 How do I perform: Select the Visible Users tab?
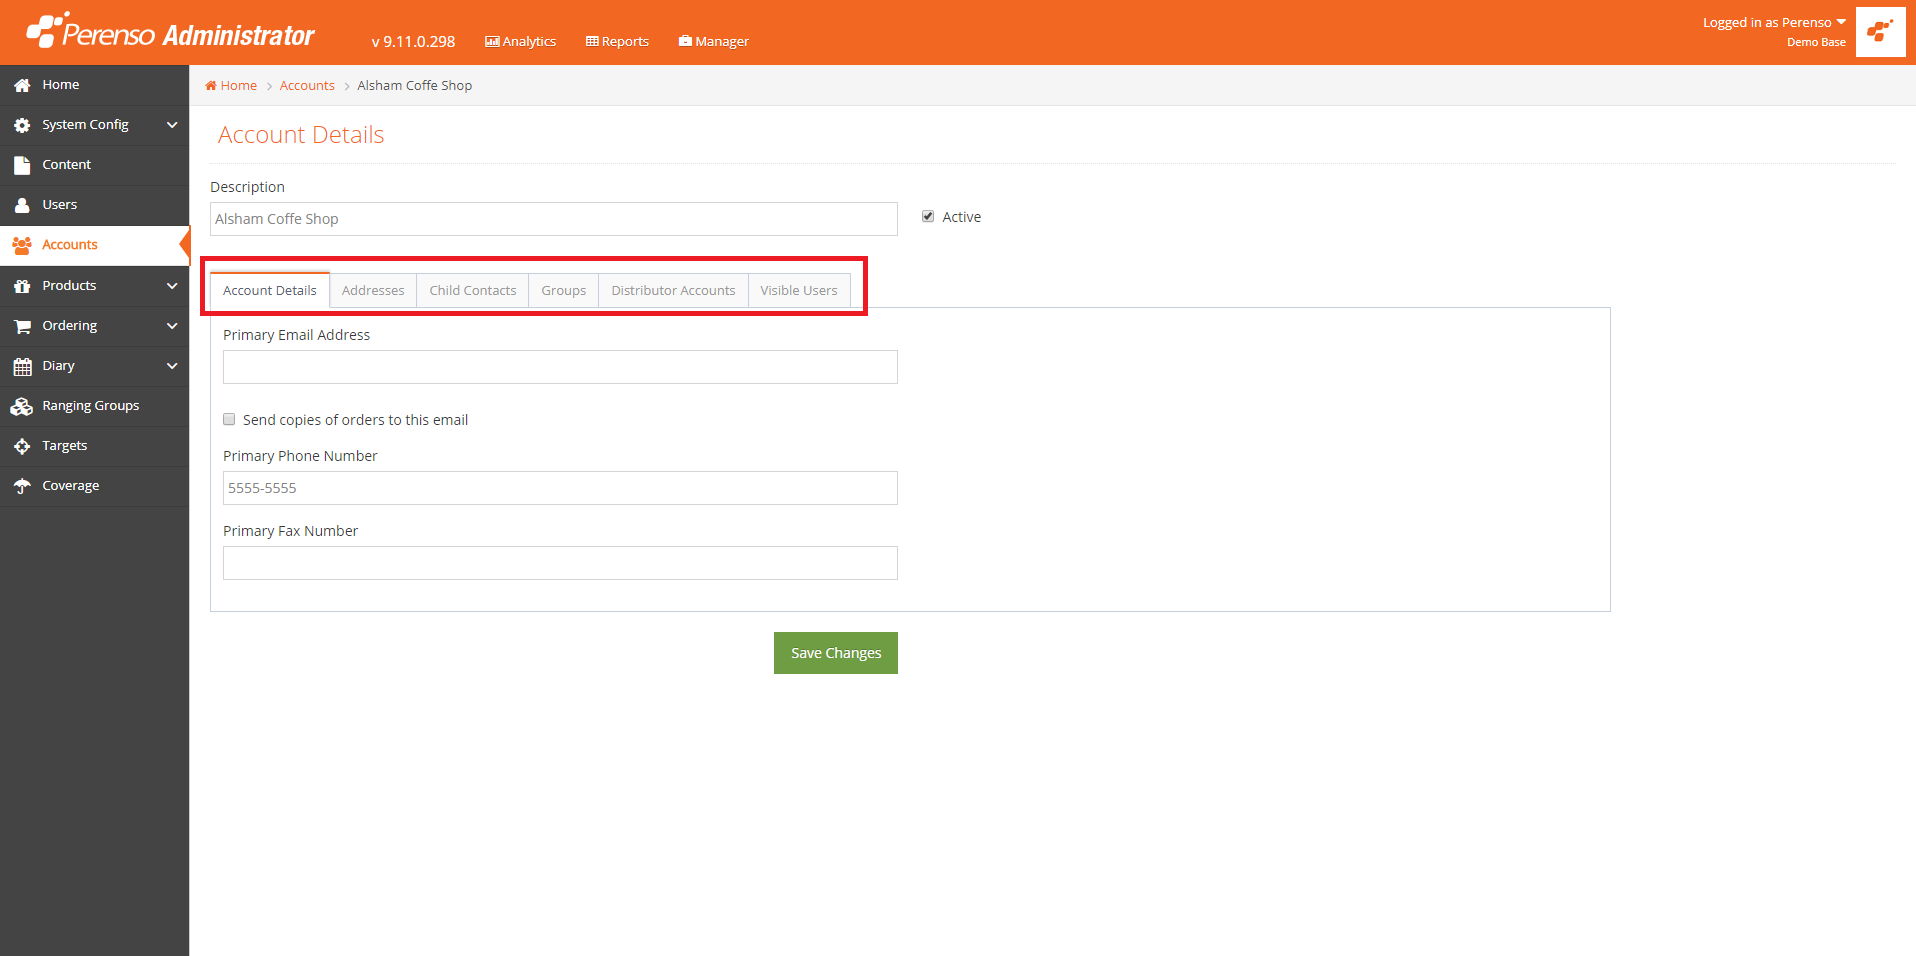[x=799, y=291]
